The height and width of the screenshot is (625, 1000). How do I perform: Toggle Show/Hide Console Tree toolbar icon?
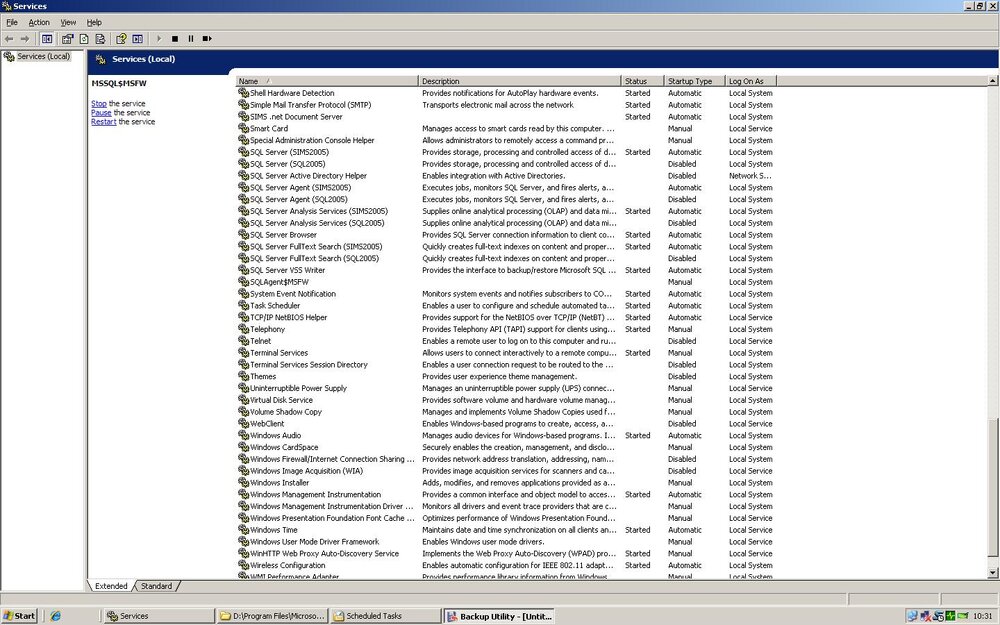[47, 39]
